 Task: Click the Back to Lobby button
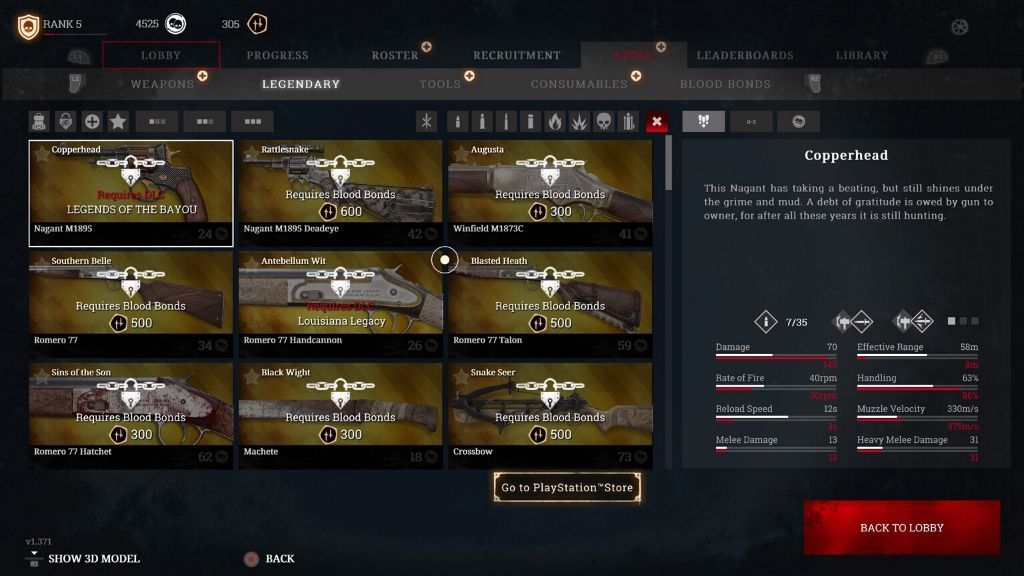click(902, 528)
